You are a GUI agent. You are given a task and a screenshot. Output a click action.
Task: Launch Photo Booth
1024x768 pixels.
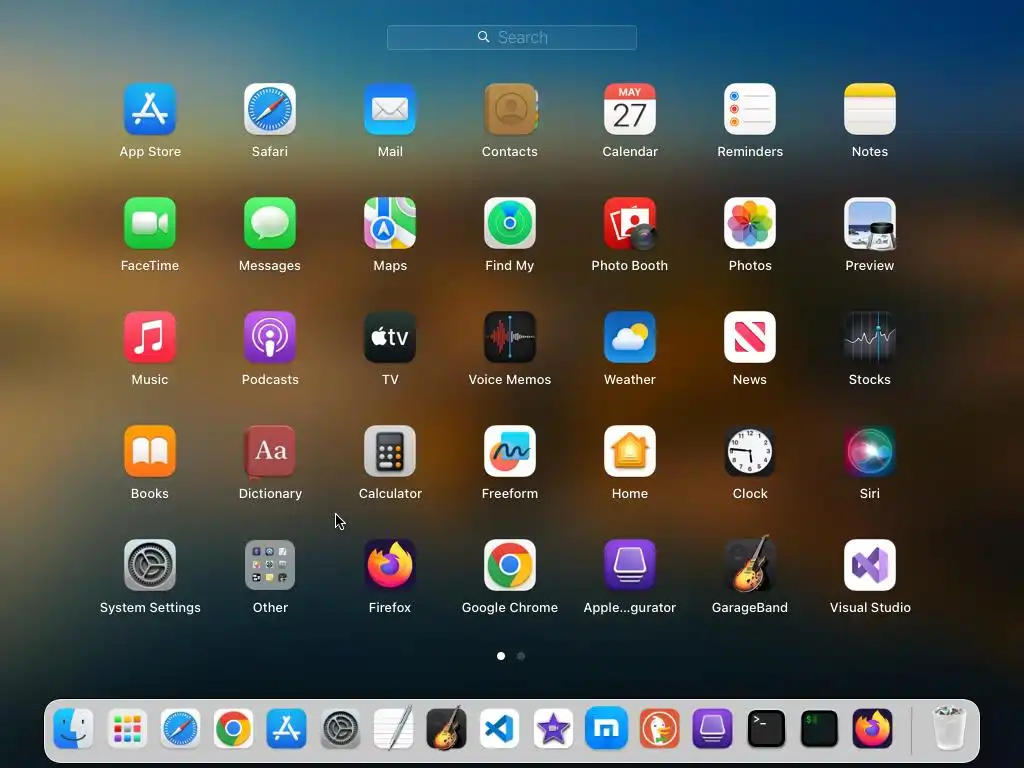pos(630,223)
